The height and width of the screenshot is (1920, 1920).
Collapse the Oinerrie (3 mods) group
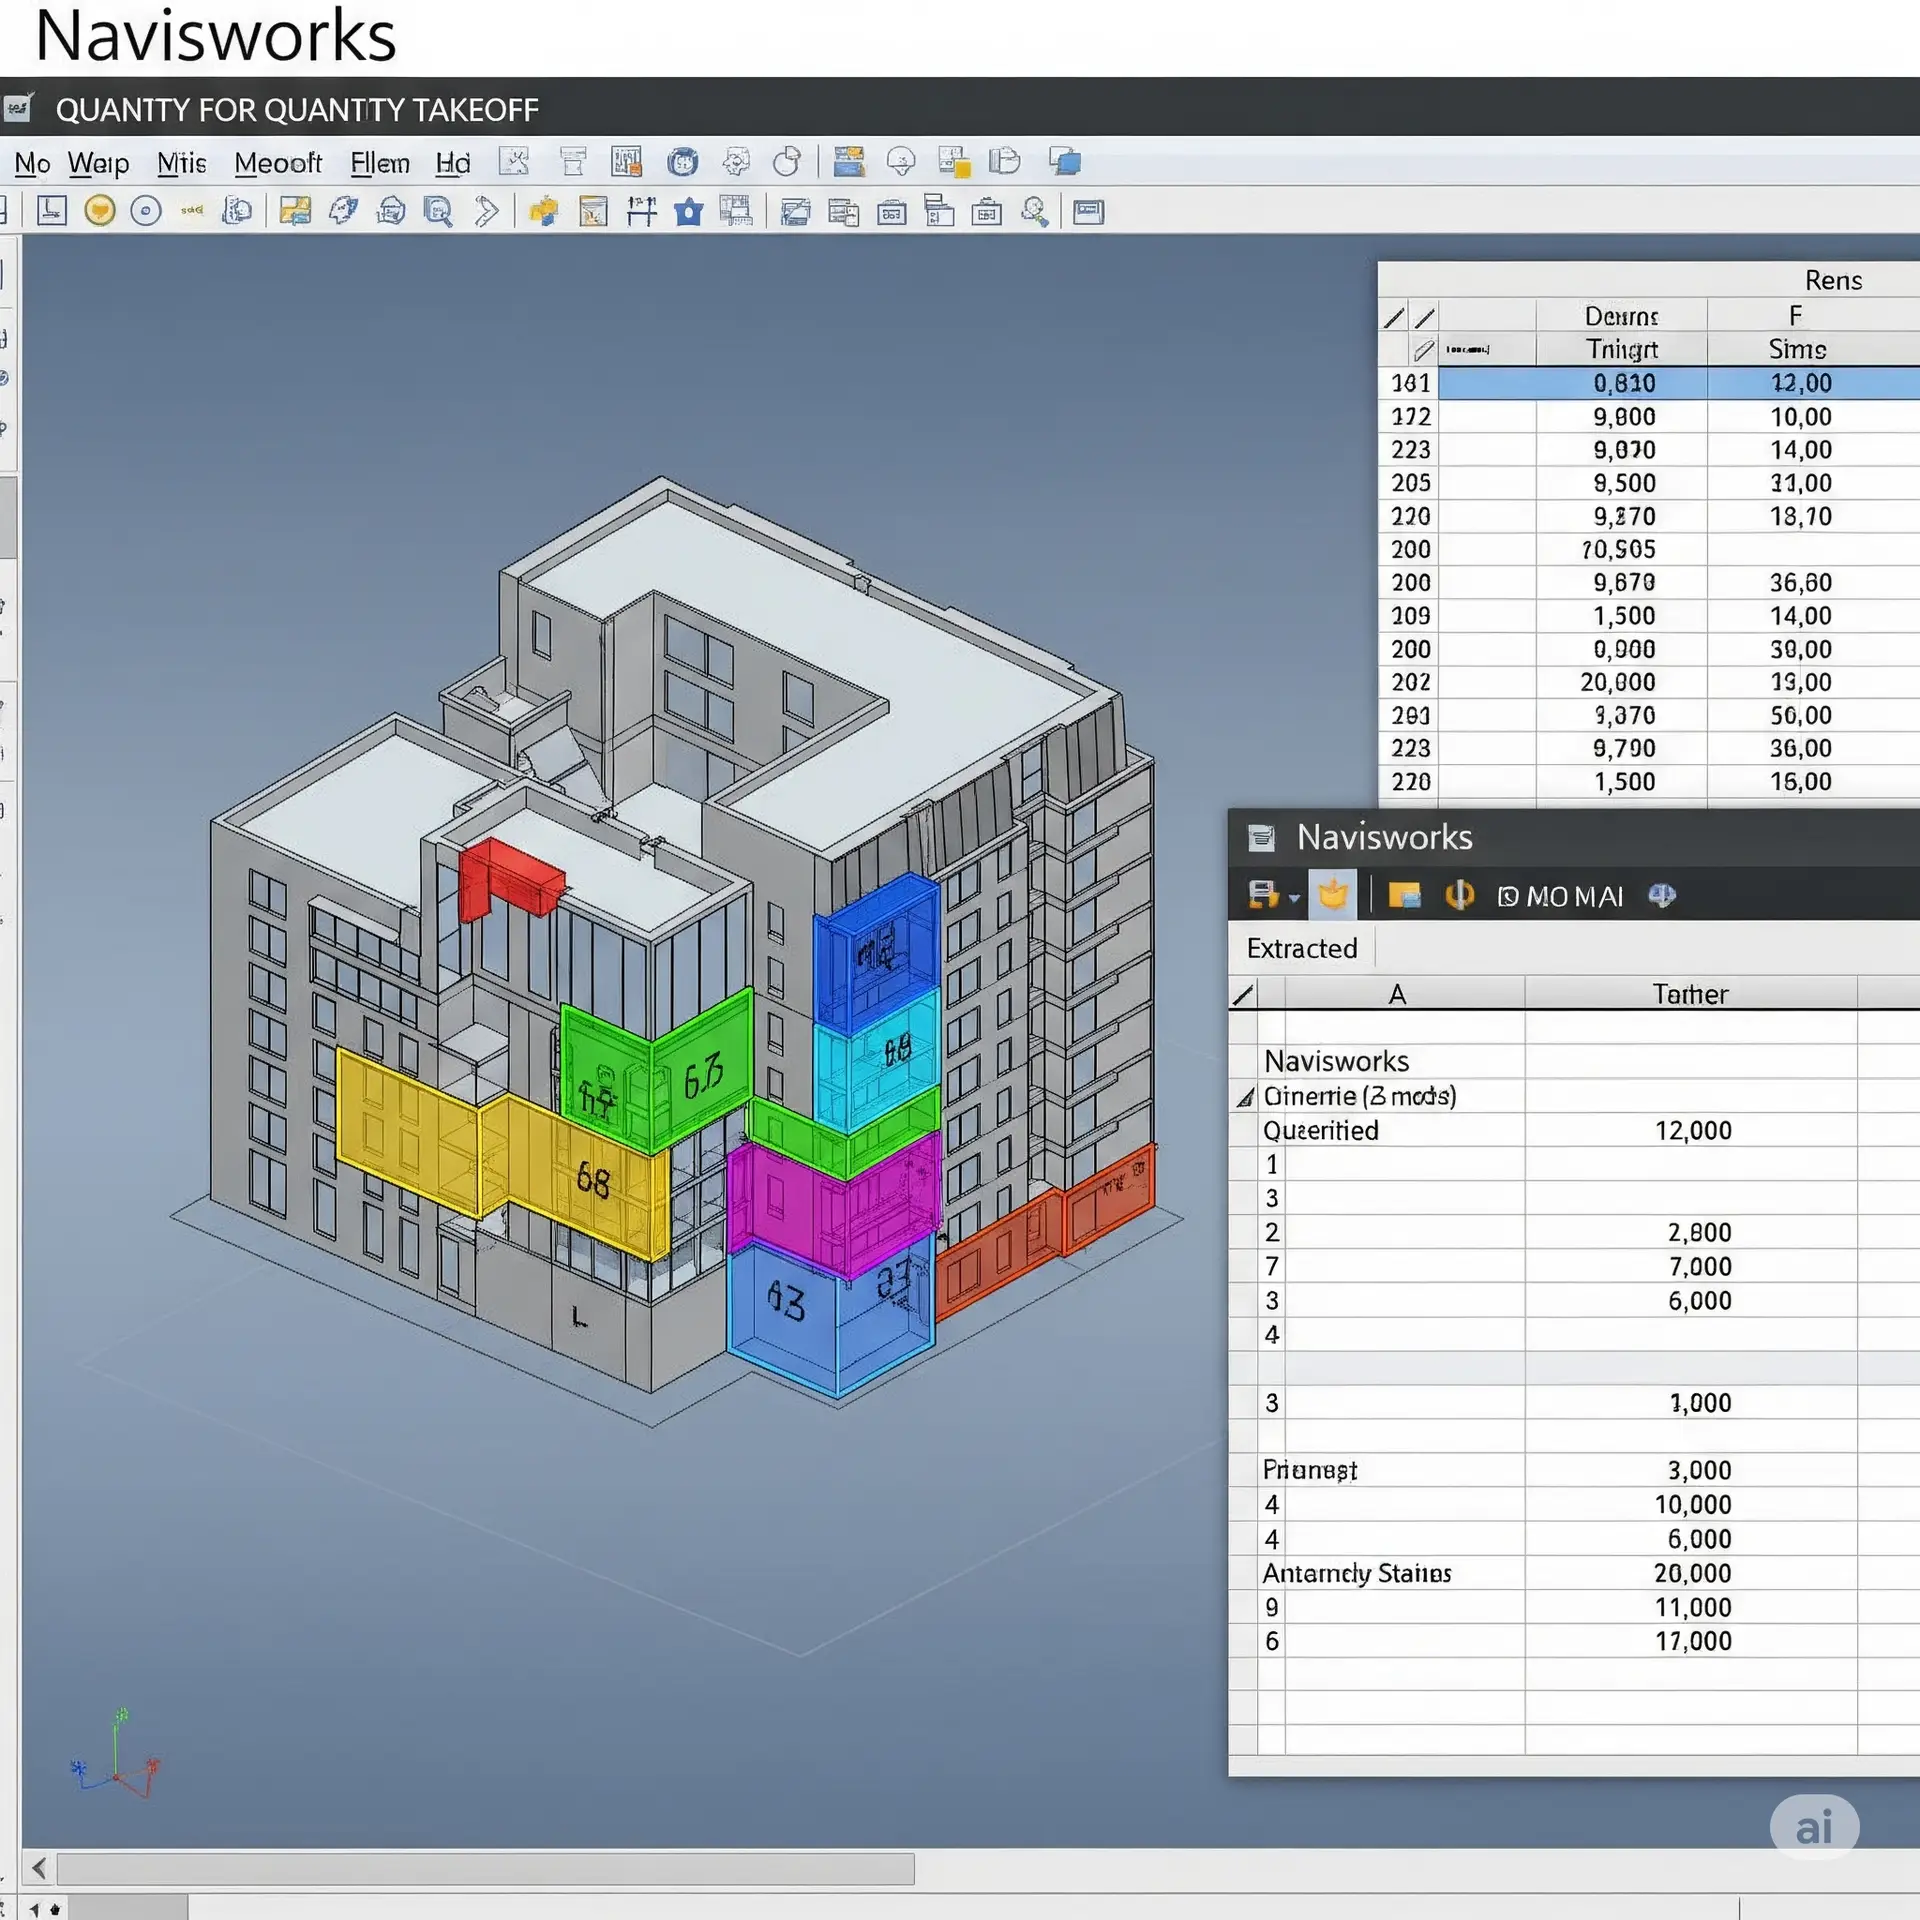[1244, 1098]
